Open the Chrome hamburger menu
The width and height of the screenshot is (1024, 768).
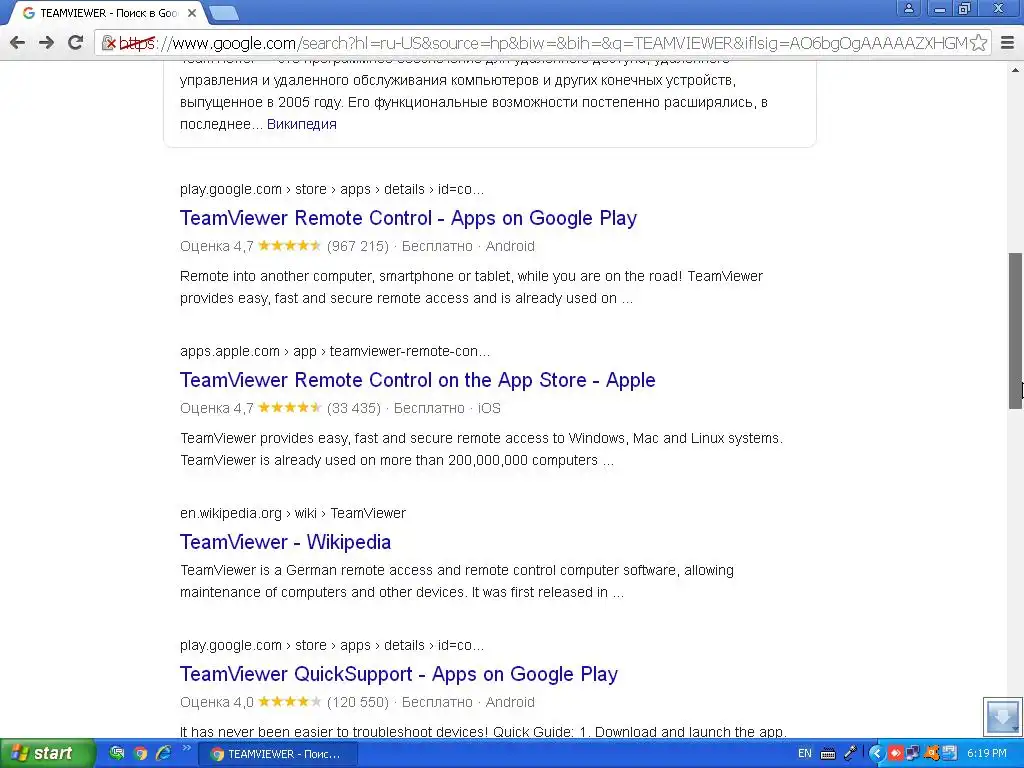click(x=1007, y=43)
